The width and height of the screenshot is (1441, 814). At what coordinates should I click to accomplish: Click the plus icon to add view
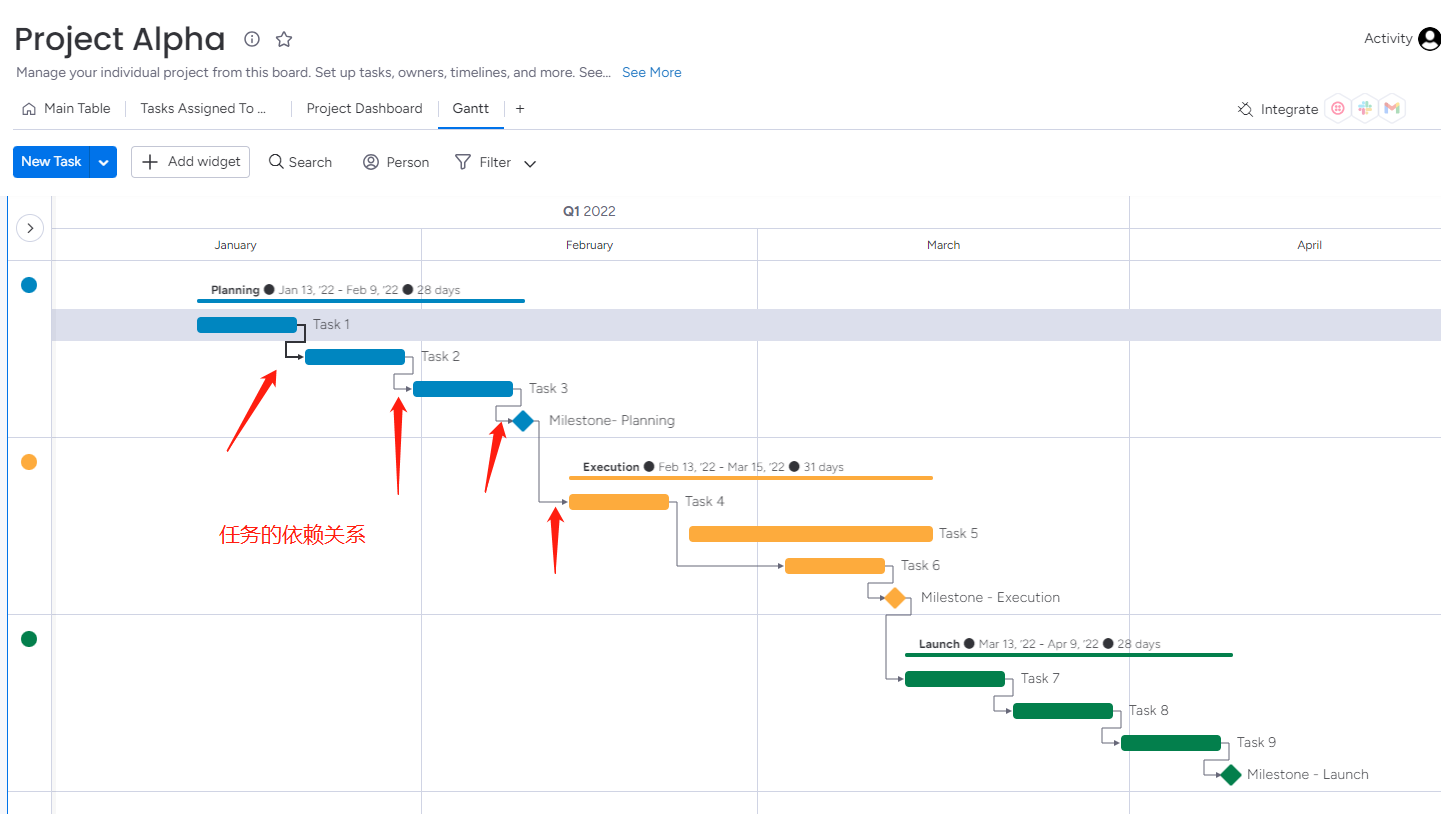tap(520, 109)
